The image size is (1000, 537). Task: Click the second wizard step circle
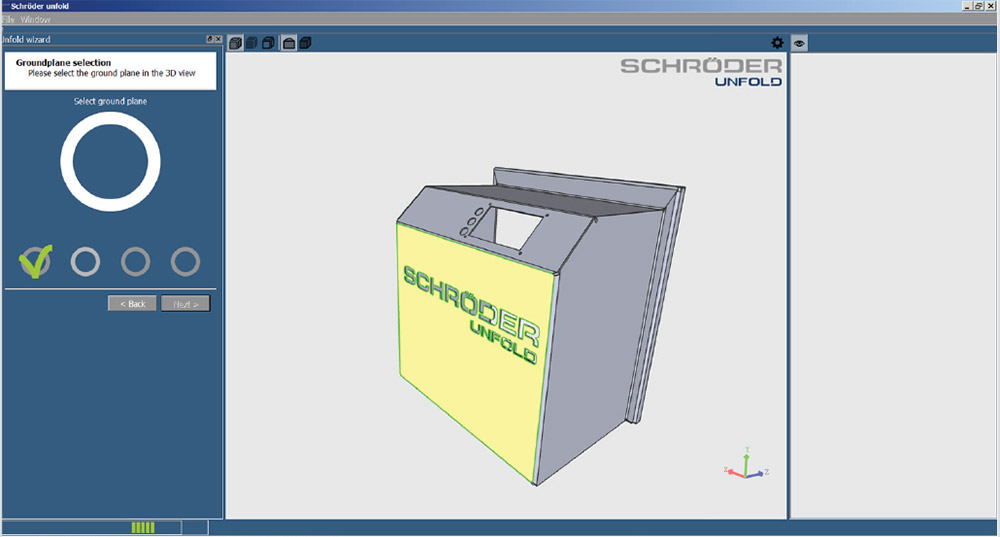[x=85, y=261]
